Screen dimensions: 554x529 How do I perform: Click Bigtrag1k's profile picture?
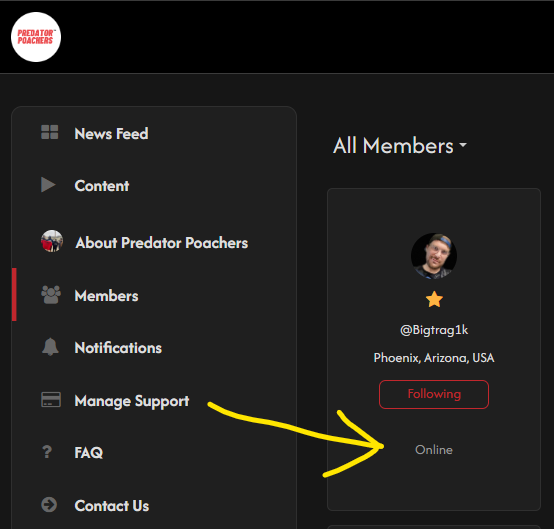tap(434, 256)
